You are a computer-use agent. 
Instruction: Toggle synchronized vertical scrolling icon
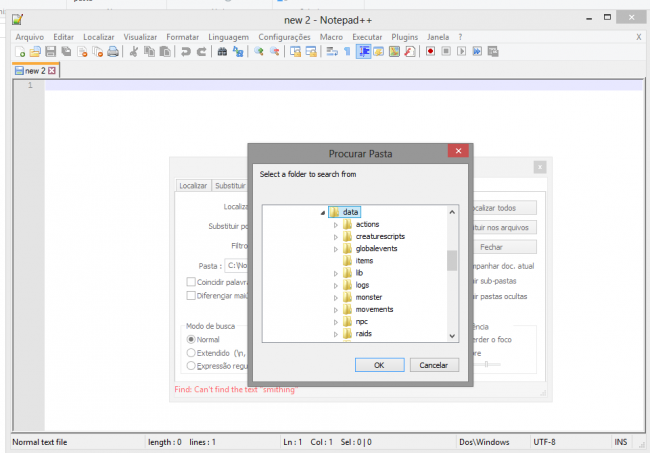pos(295,51)
